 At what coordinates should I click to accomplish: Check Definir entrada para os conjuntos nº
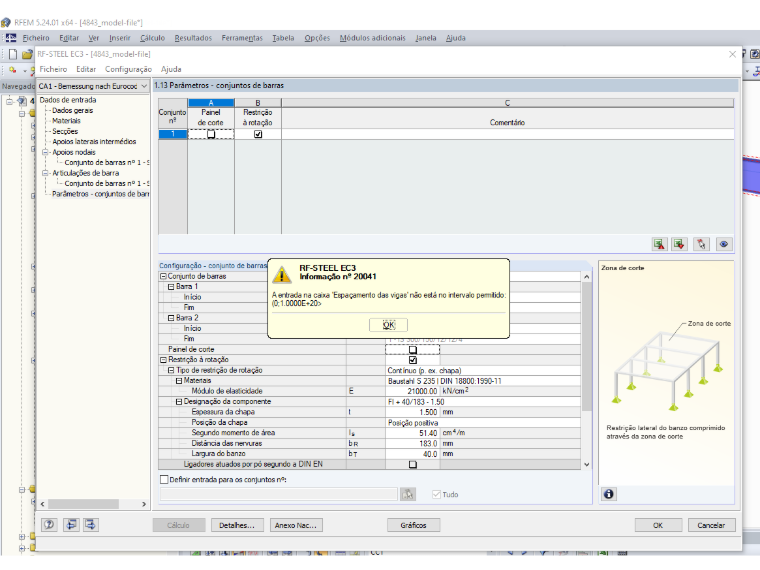coord(164,479)
